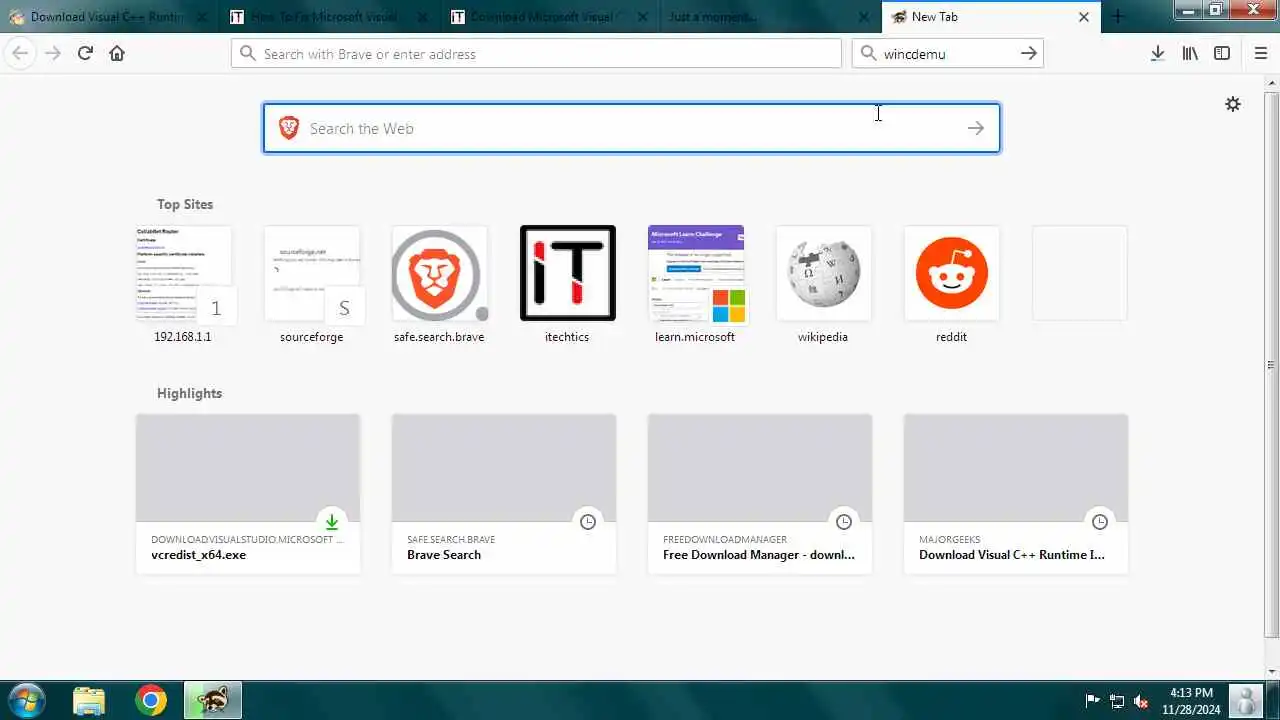1280x720 pixels.
Task: Open the Windows Start menu
Action: [25, 700]
